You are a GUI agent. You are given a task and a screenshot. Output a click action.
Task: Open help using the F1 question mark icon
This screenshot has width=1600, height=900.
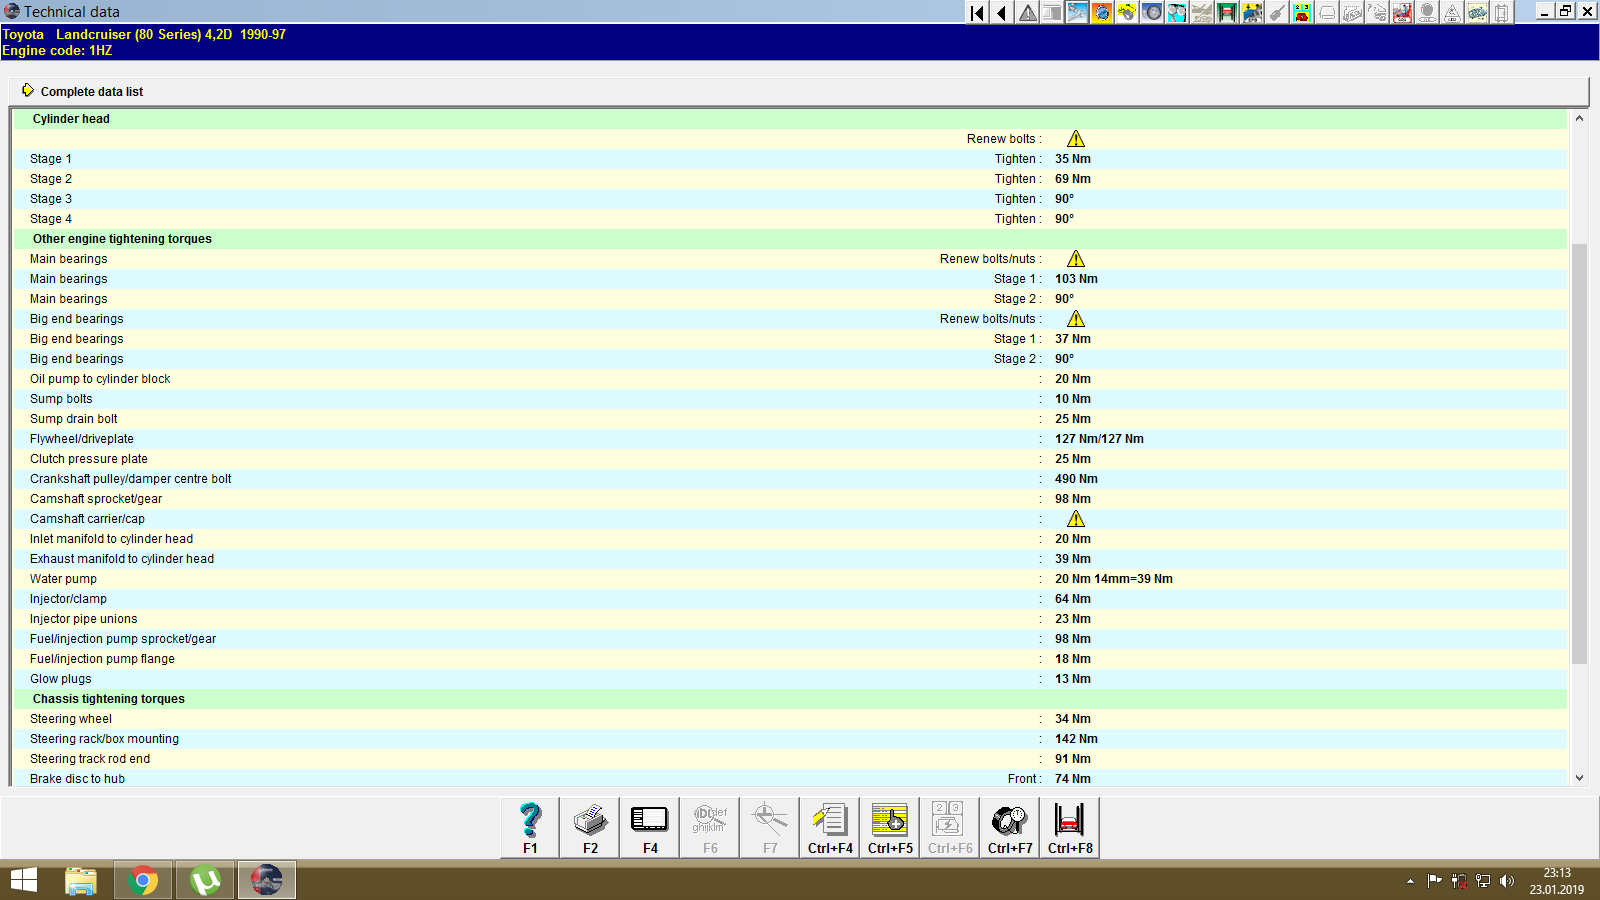click(x=529, y=827)
